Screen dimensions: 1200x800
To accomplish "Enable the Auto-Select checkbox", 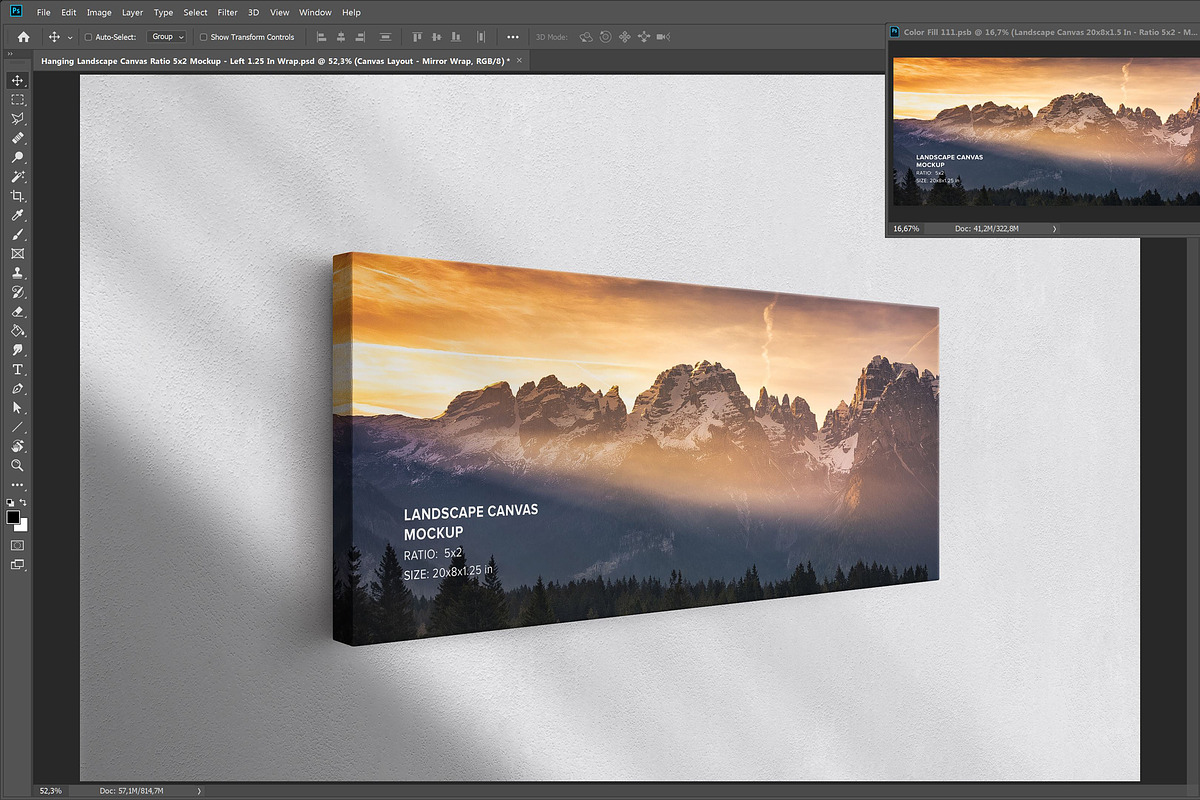I will pyautogui.click(x=88, y=37).
